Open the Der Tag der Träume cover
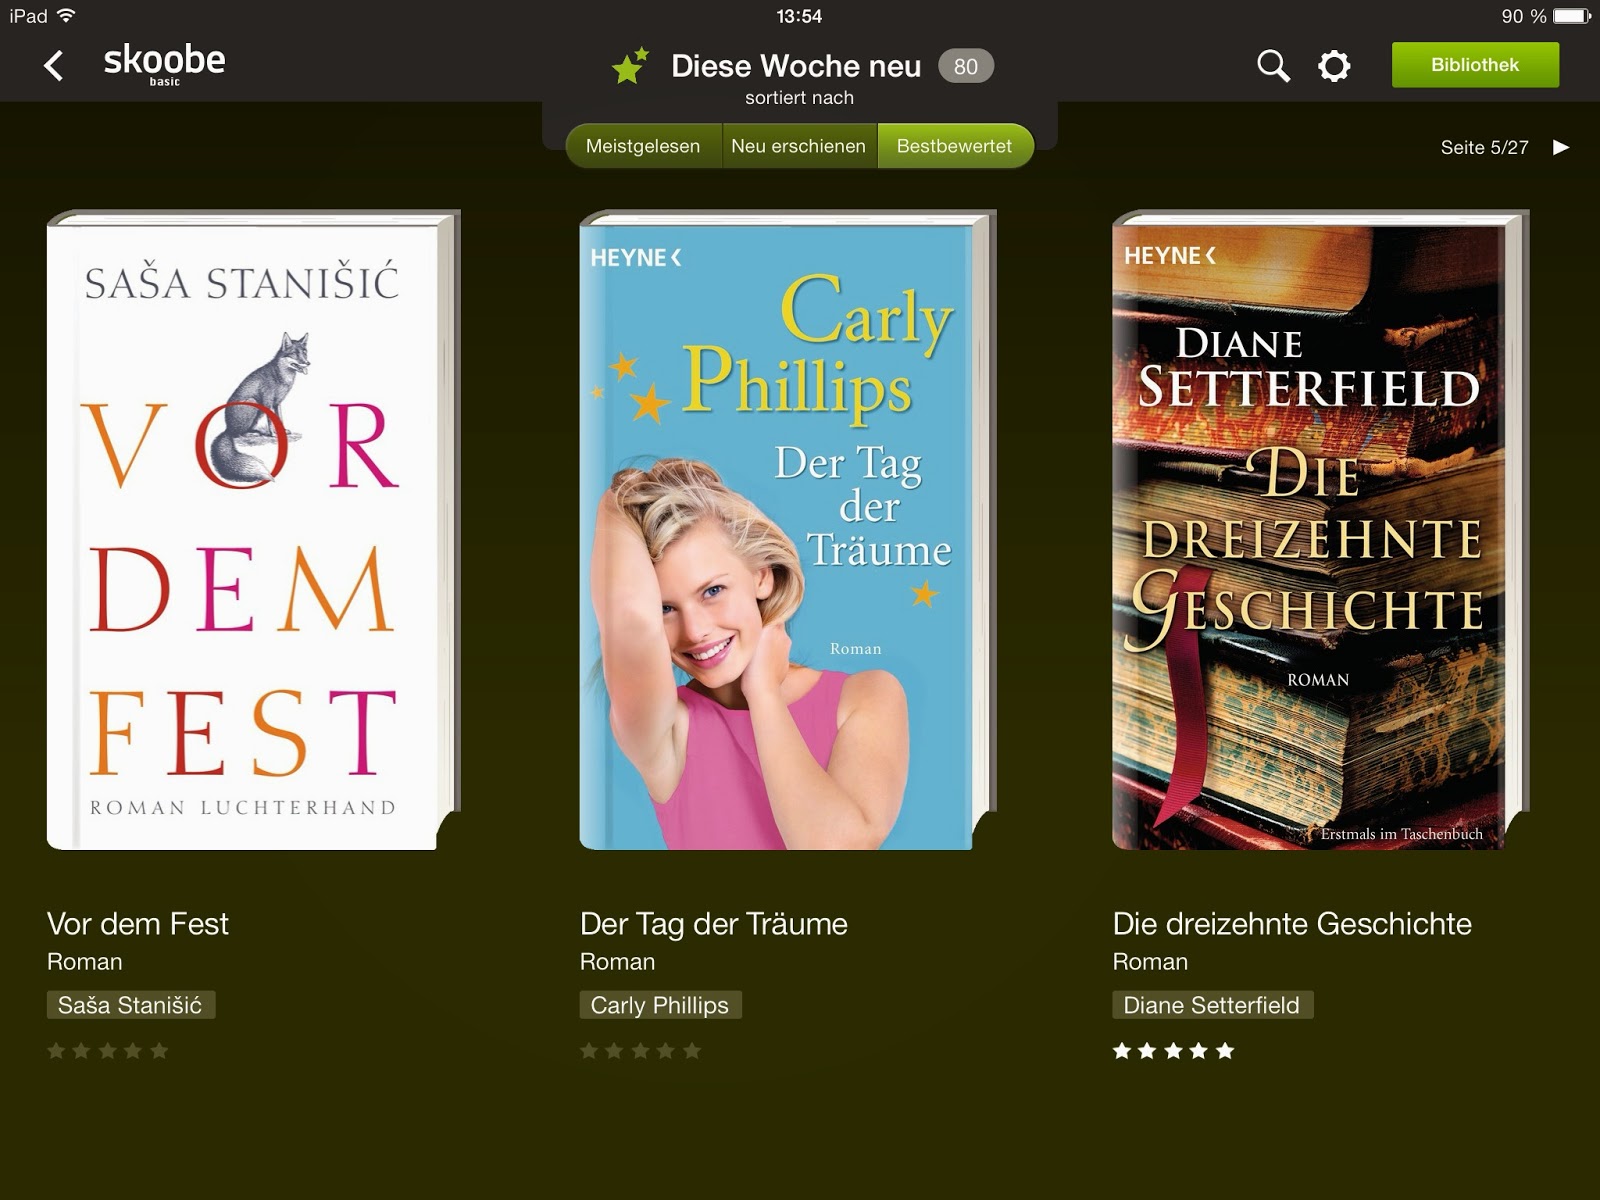 point(787,530)
